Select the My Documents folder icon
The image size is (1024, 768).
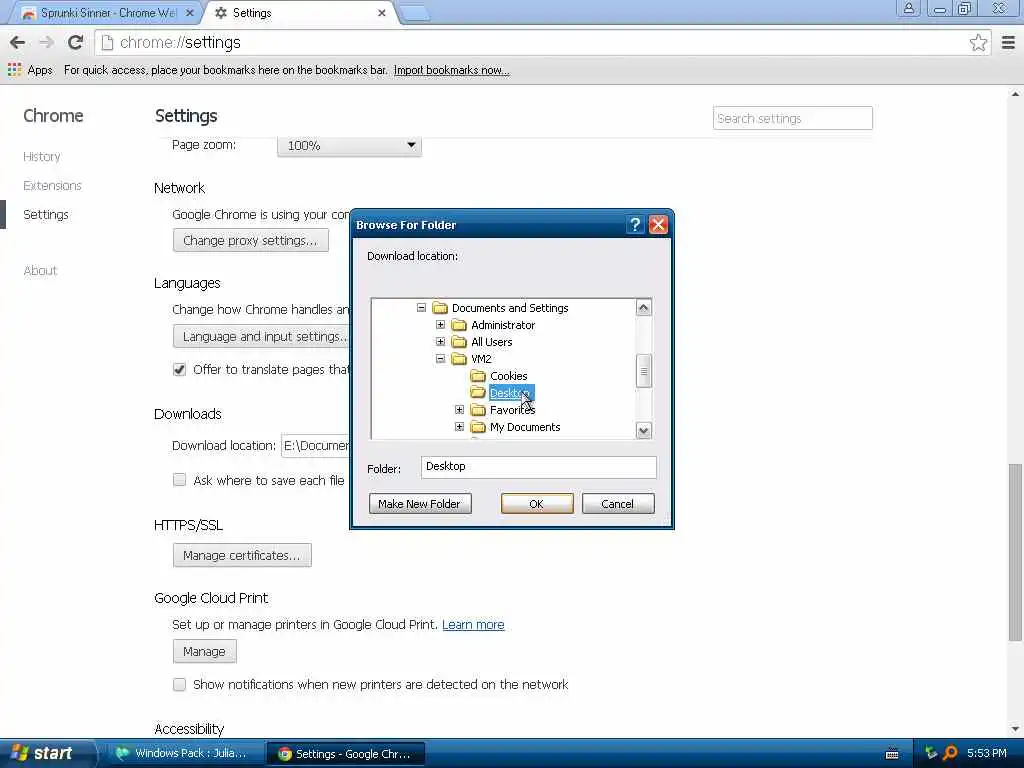478,426
